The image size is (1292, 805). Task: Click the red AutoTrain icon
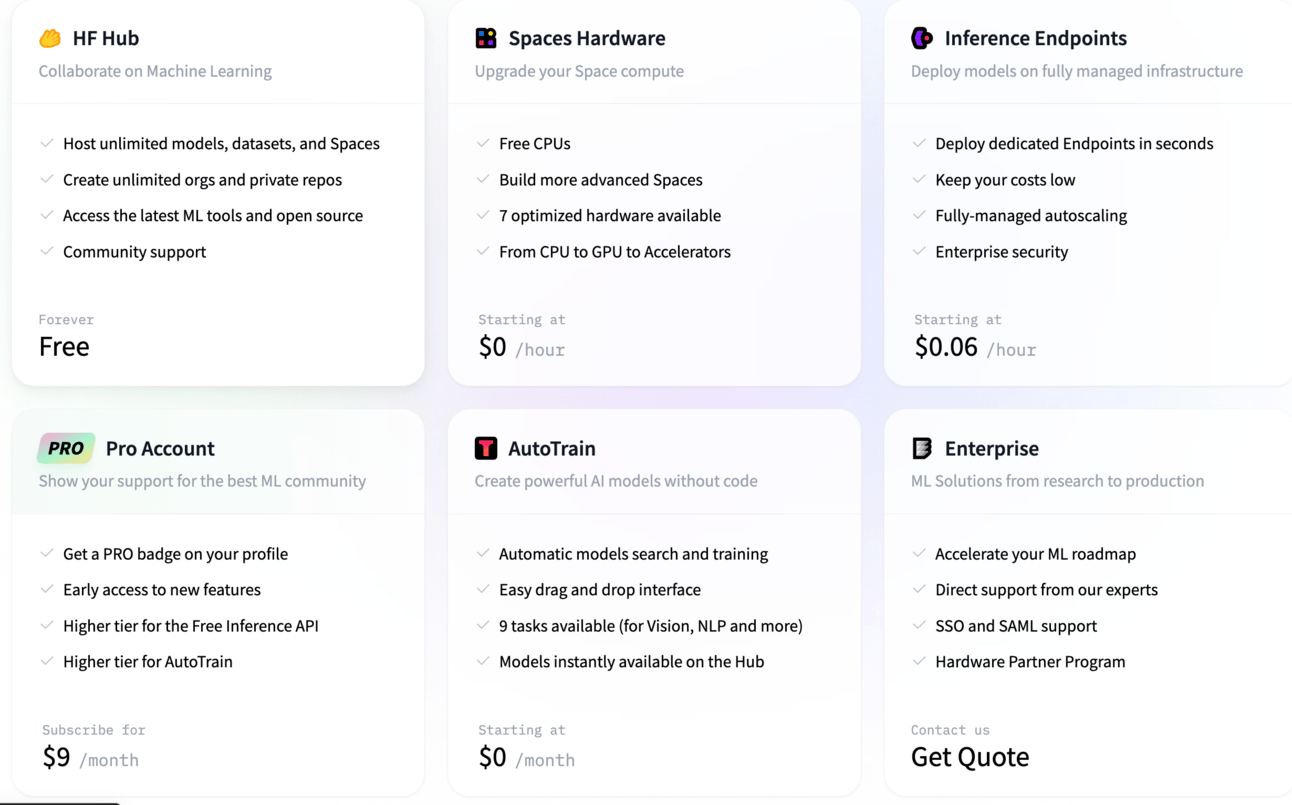[486, 448]
